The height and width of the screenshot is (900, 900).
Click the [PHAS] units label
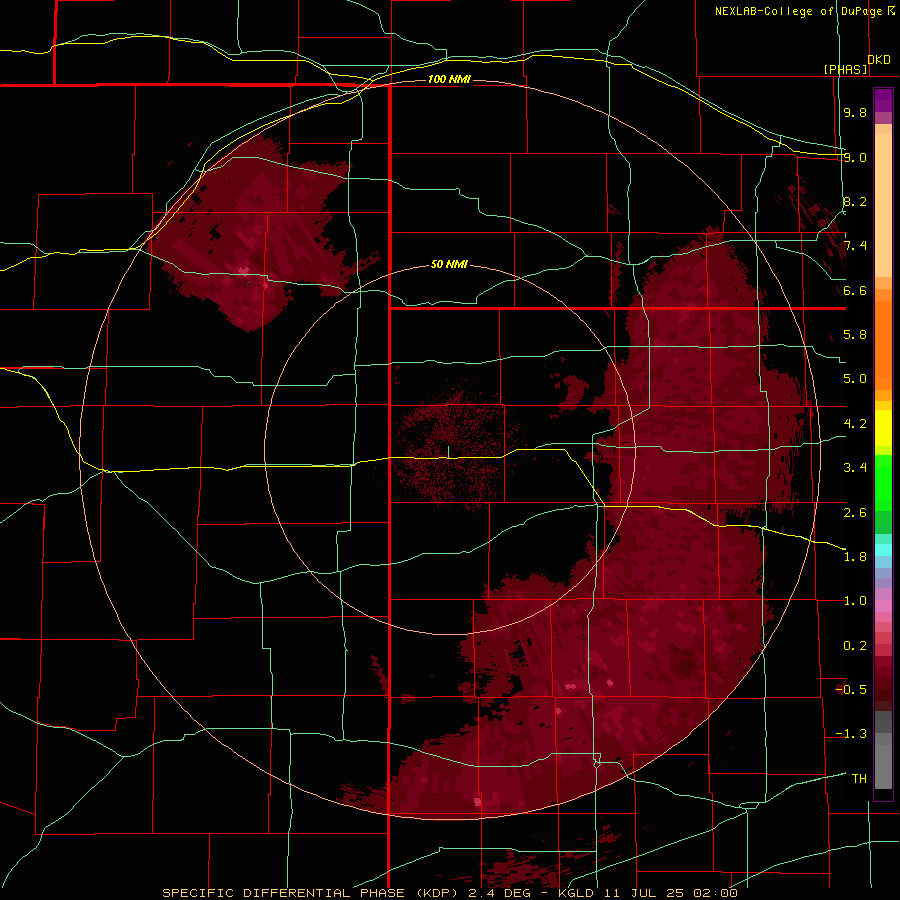pyautogui.click(x=845, y=69)
